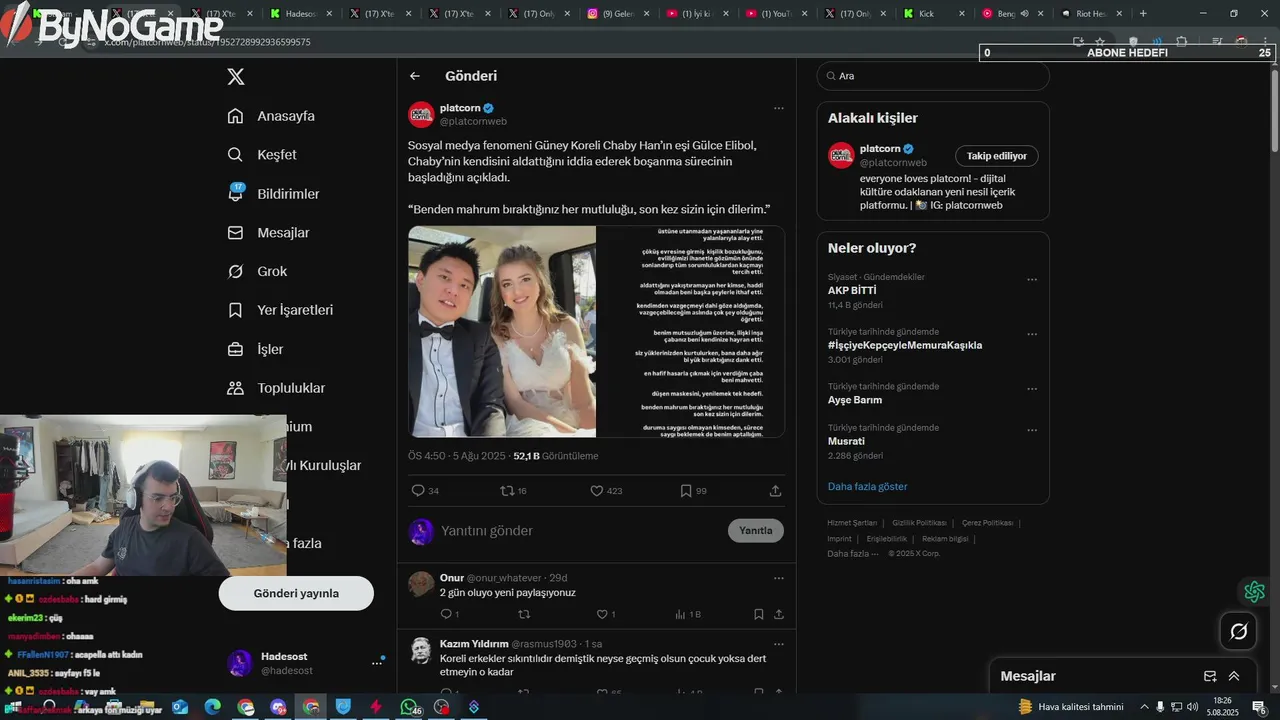Open İşler jobs page
The image size is (1280, 720).
(255, 349)
